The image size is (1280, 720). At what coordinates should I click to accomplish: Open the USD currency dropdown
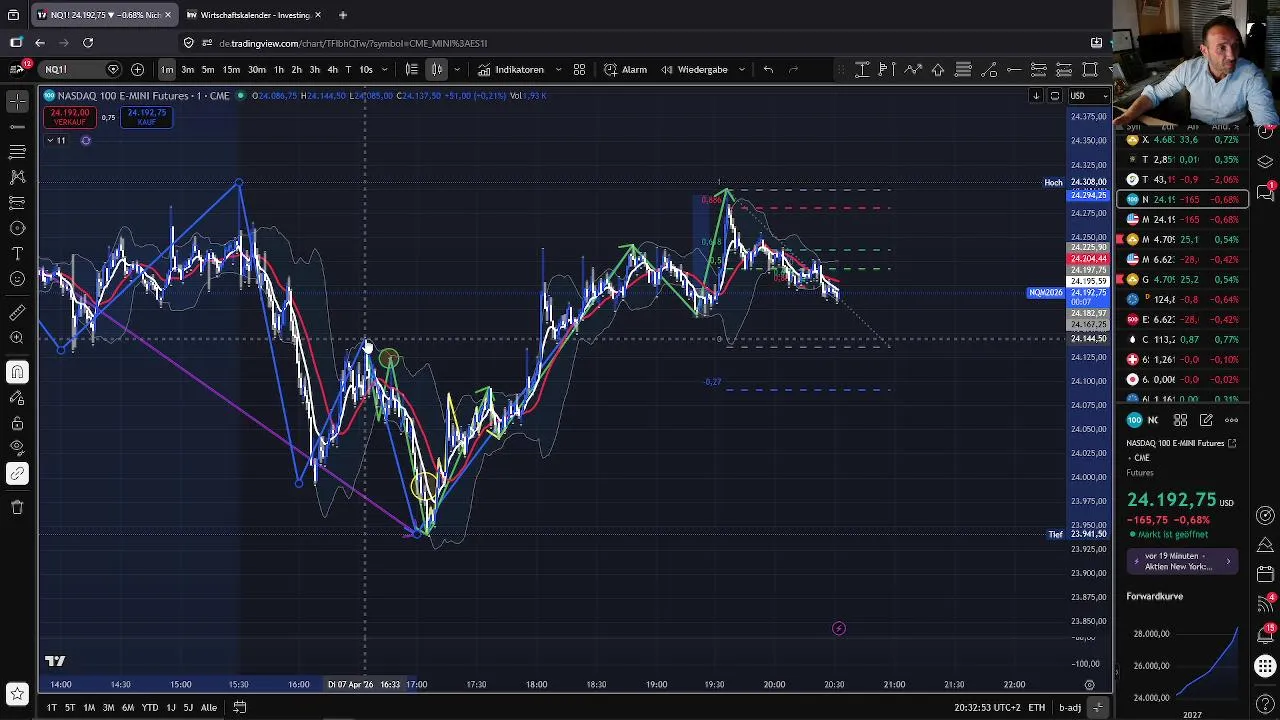(x=1089, y=96)
